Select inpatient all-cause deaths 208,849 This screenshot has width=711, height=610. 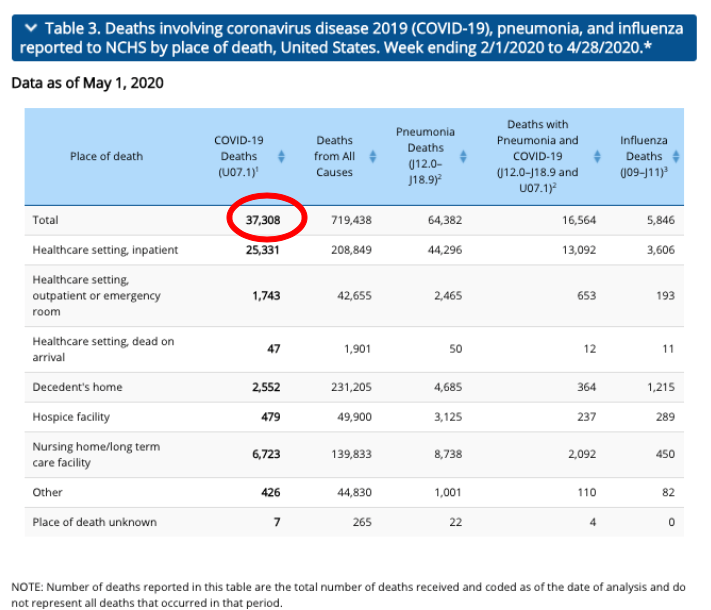[x=351, y=250]
